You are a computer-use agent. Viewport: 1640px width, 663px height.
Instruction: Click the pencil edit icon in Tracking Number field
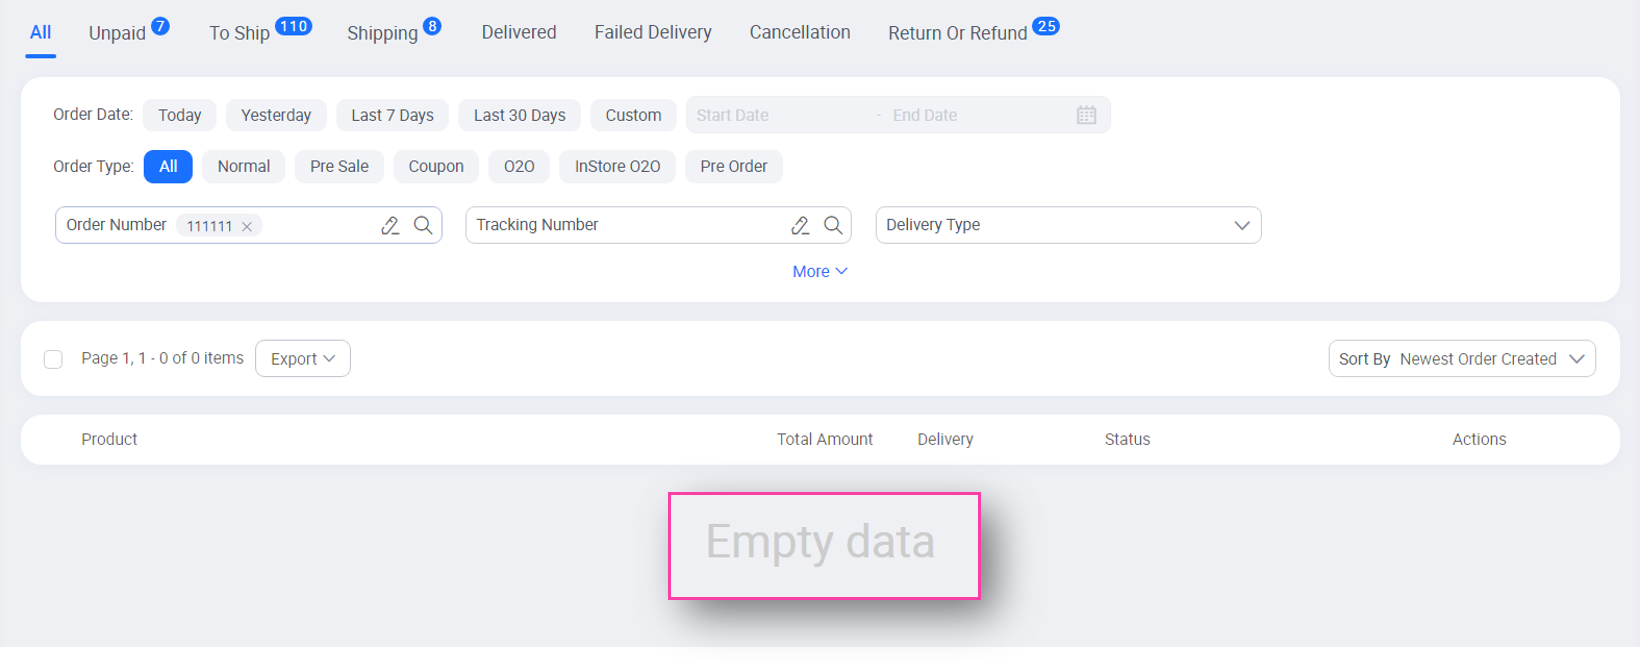[x=800, y=225]
